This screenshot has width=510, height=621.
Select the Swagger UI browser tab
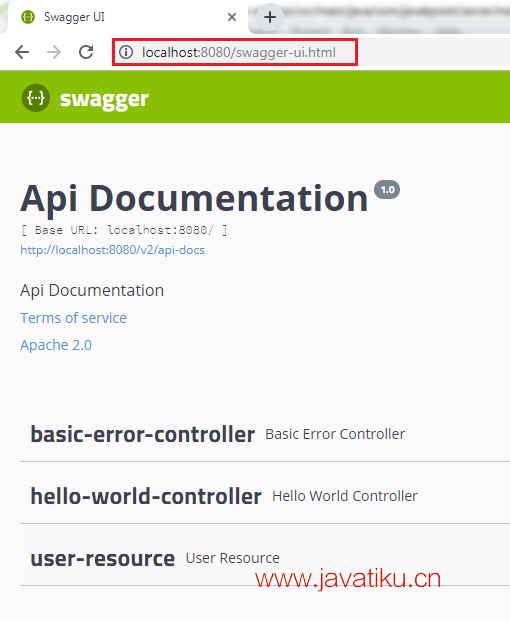pos(128,17)
